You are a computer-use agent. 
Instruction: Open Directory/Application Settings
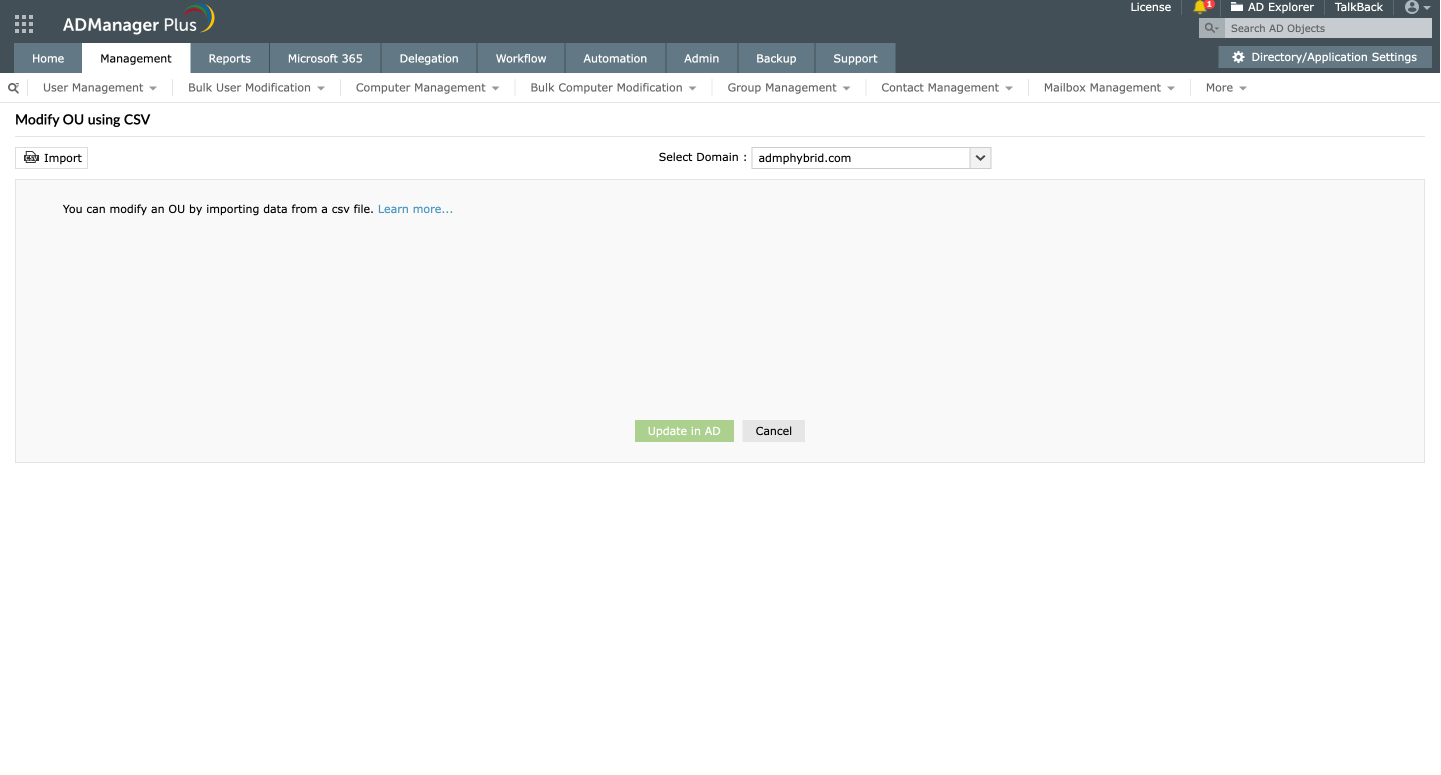click(1324, 57)
